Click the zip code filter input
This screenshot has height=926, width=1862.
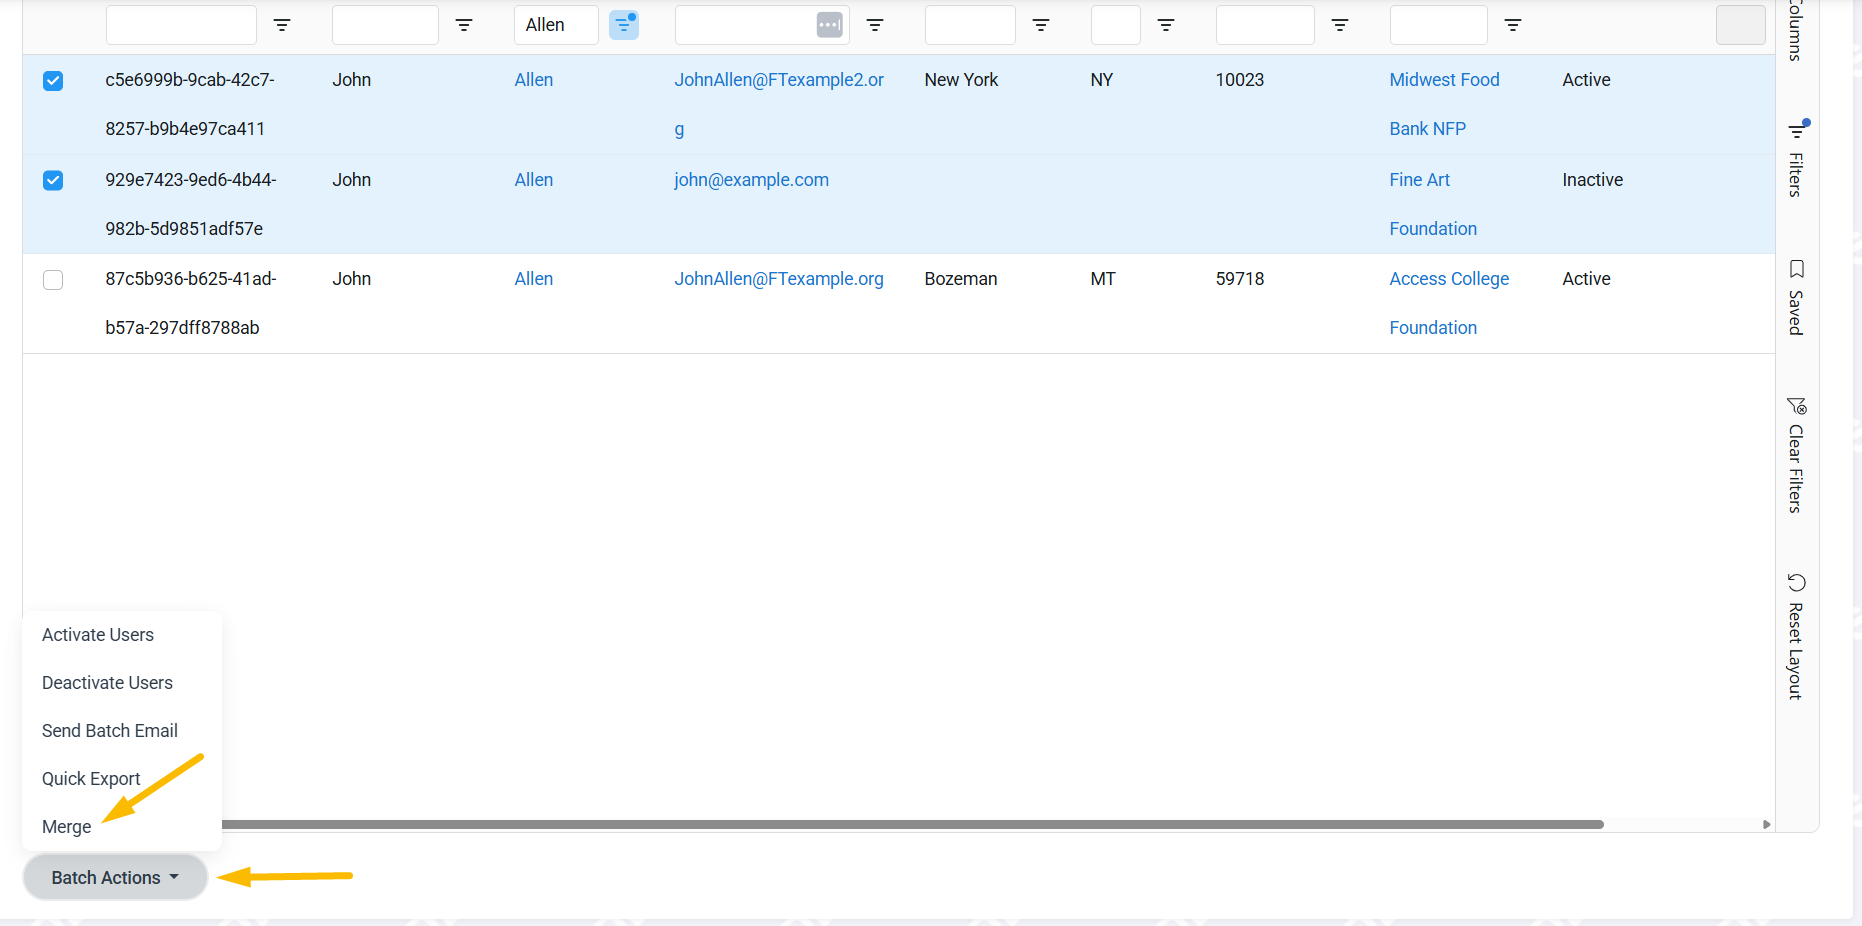pyautogui.click(x=1265, y=25)
